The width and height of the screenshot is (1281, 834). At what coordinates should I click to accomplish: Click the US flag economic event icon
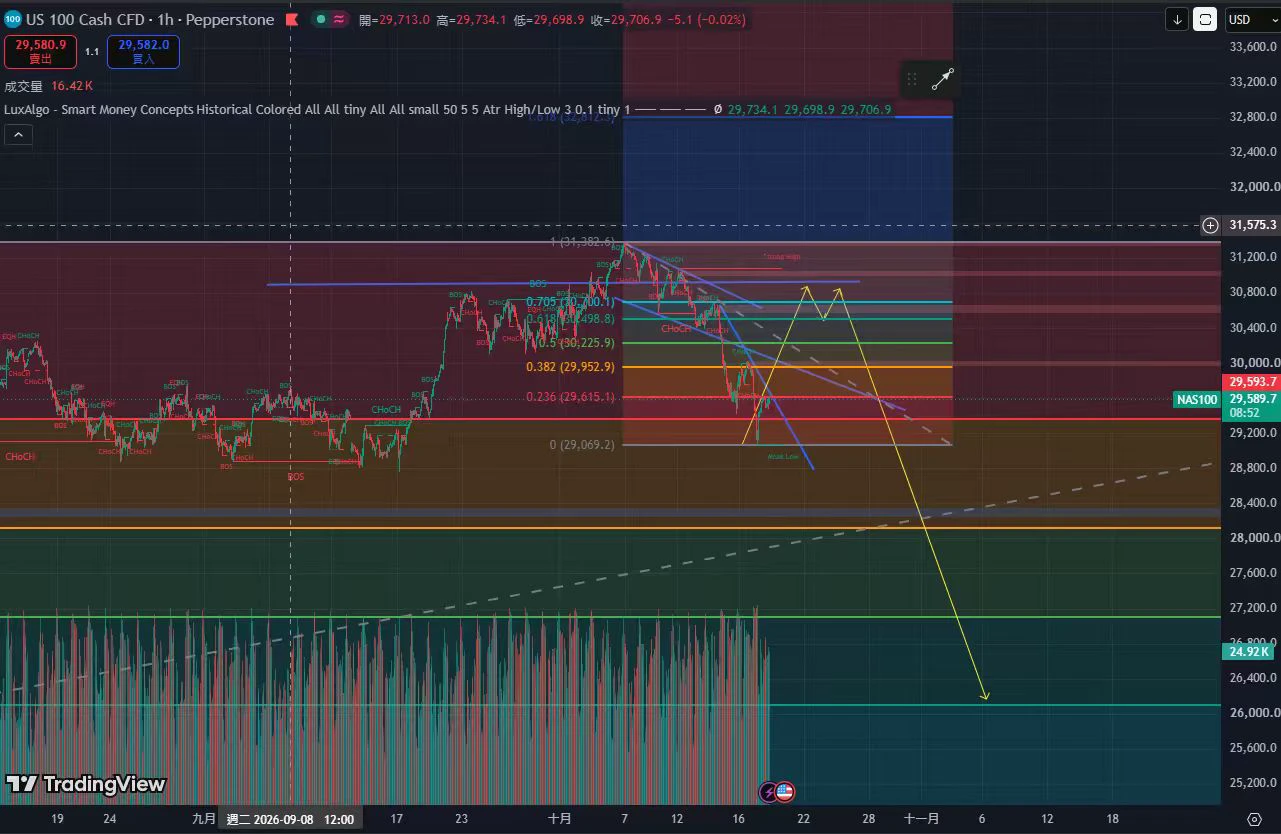[x=785, y=791]
